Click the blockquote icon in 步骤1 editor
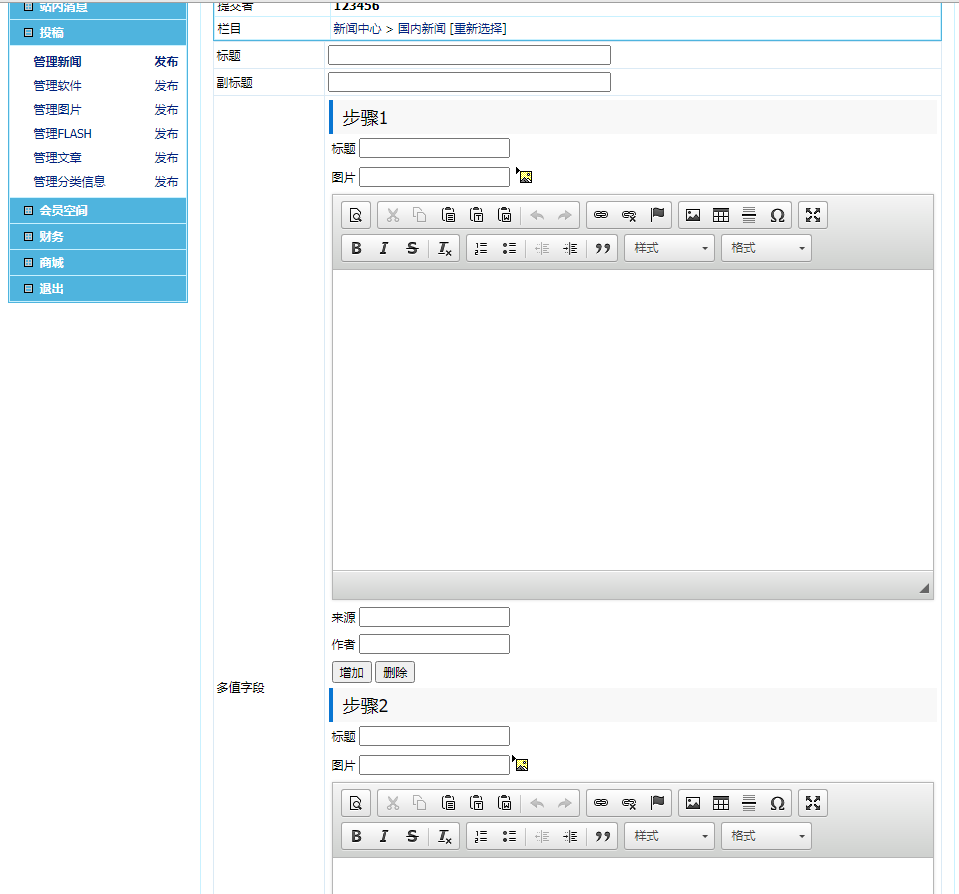The height and width of the screenshot is (894, 959). (x=602, y=249)
